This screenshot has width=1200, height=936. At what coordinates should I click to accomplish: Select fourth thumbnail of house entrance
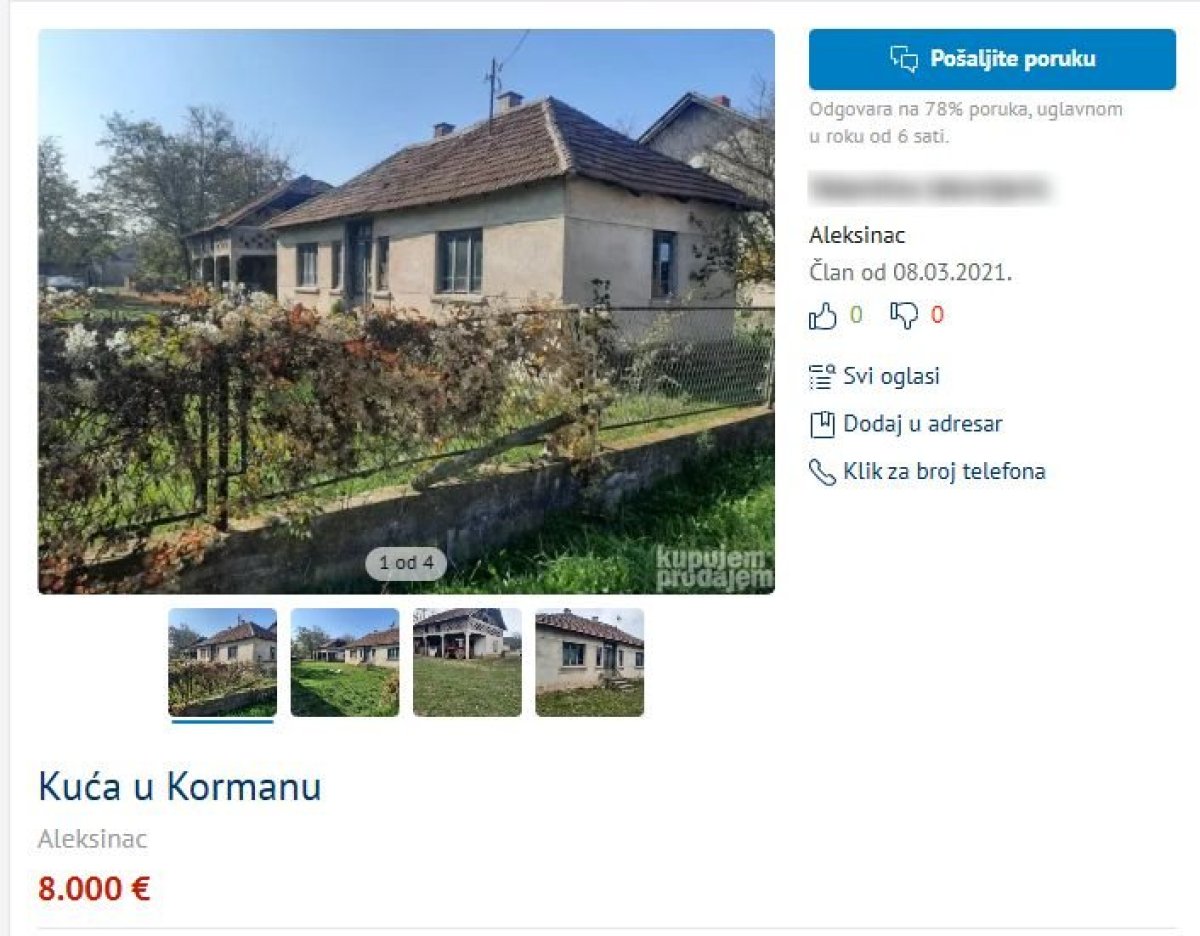pyautogui.click(x=590, y=662)
